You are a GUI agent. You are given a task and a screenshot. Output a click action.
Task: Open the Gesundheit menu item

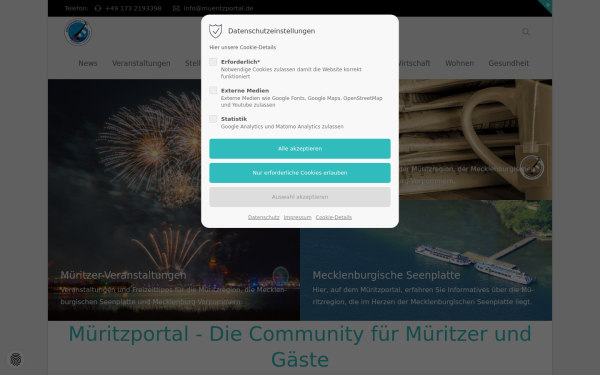(509, 63)
